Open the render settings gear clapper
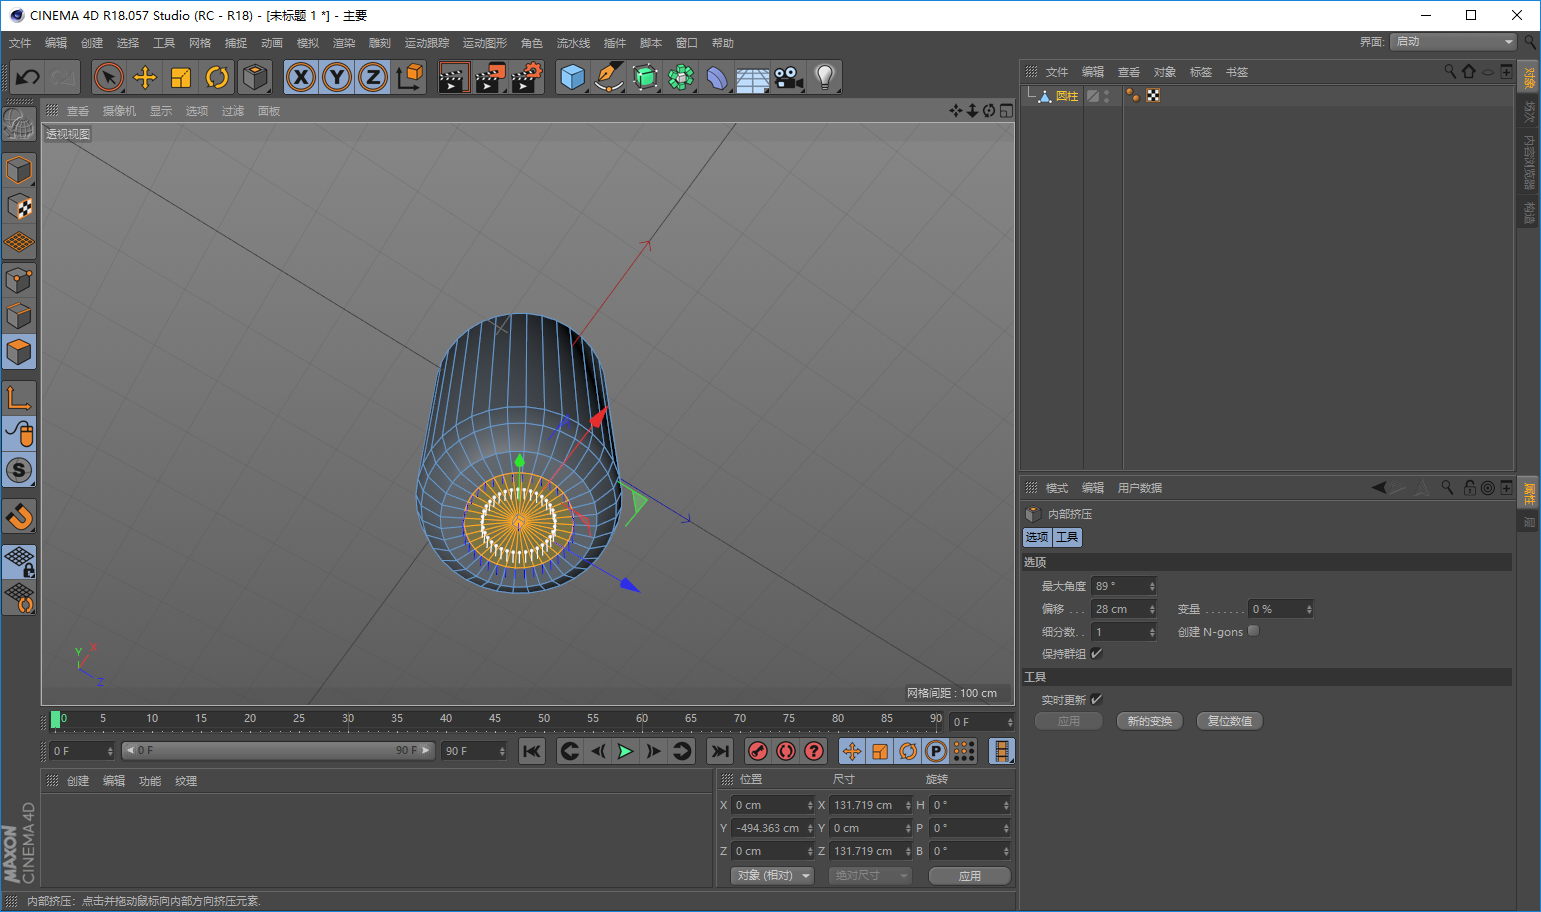1541x912 pixels. point(526,77)
